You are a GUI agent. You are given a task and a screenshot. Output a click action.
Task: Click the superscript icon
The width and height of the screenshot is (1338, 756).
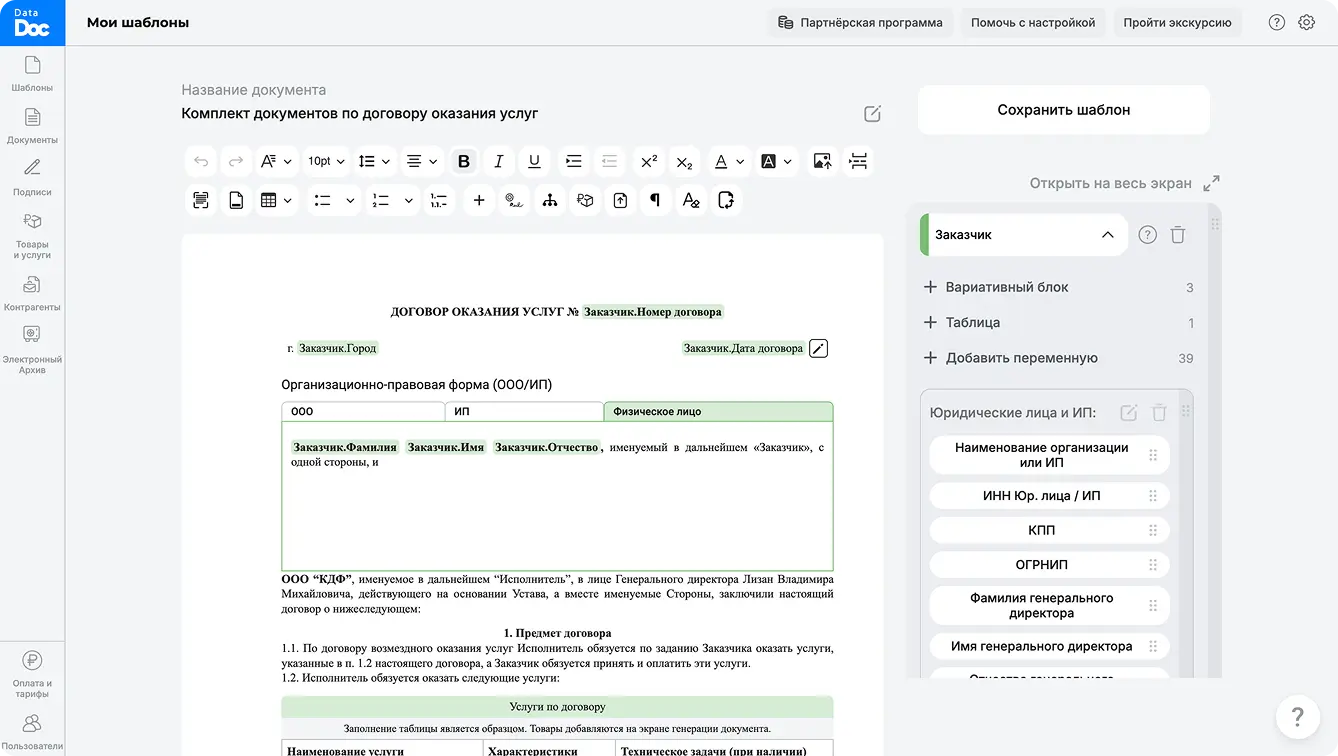(648, 161)
